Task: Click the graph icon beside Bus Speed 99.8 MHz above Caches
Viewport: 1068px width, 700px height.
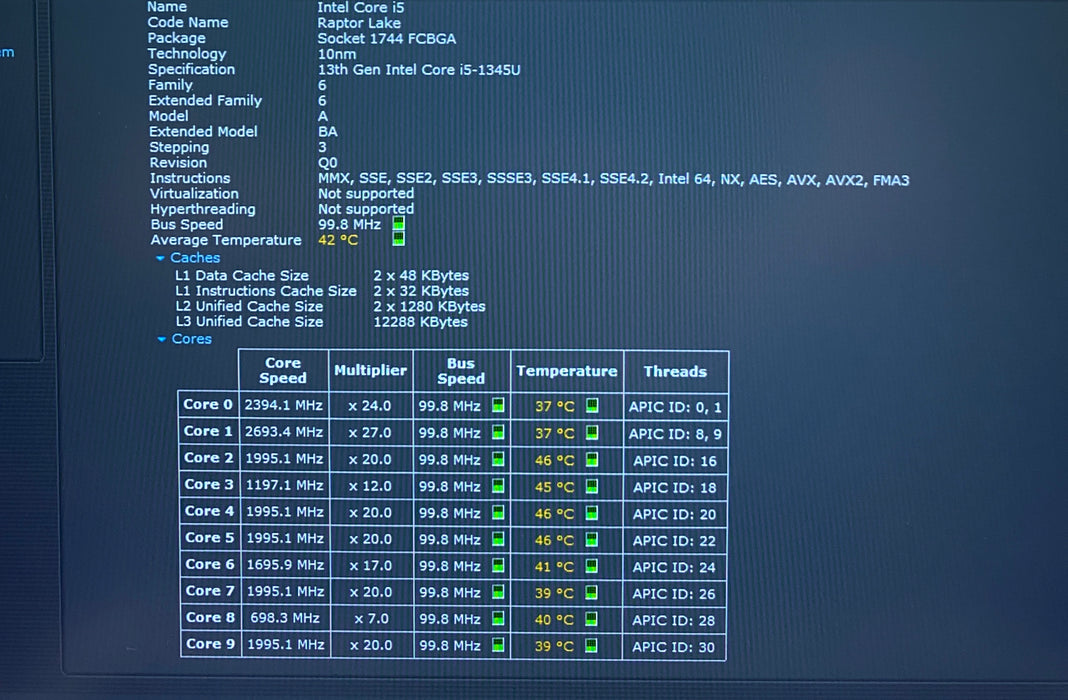Action: [x=398, y=223]
